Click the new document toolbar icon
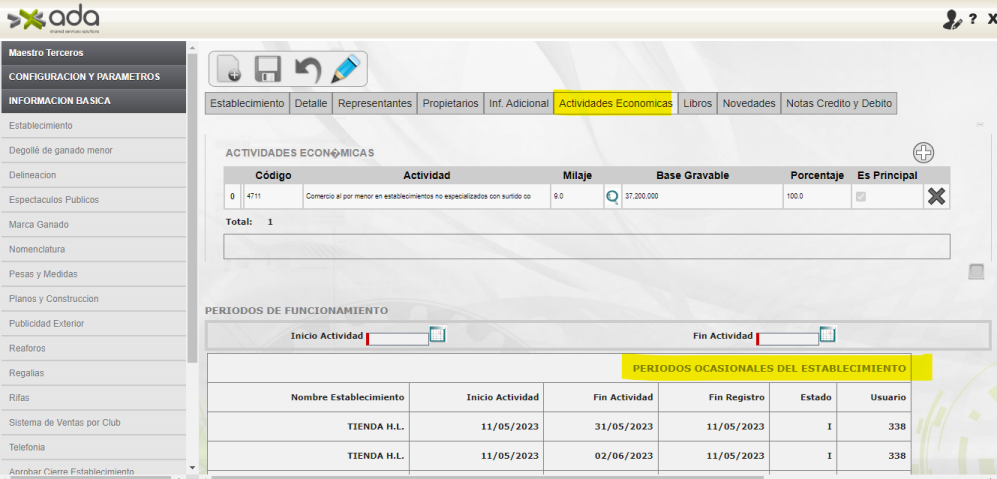 tap(228, 69)
